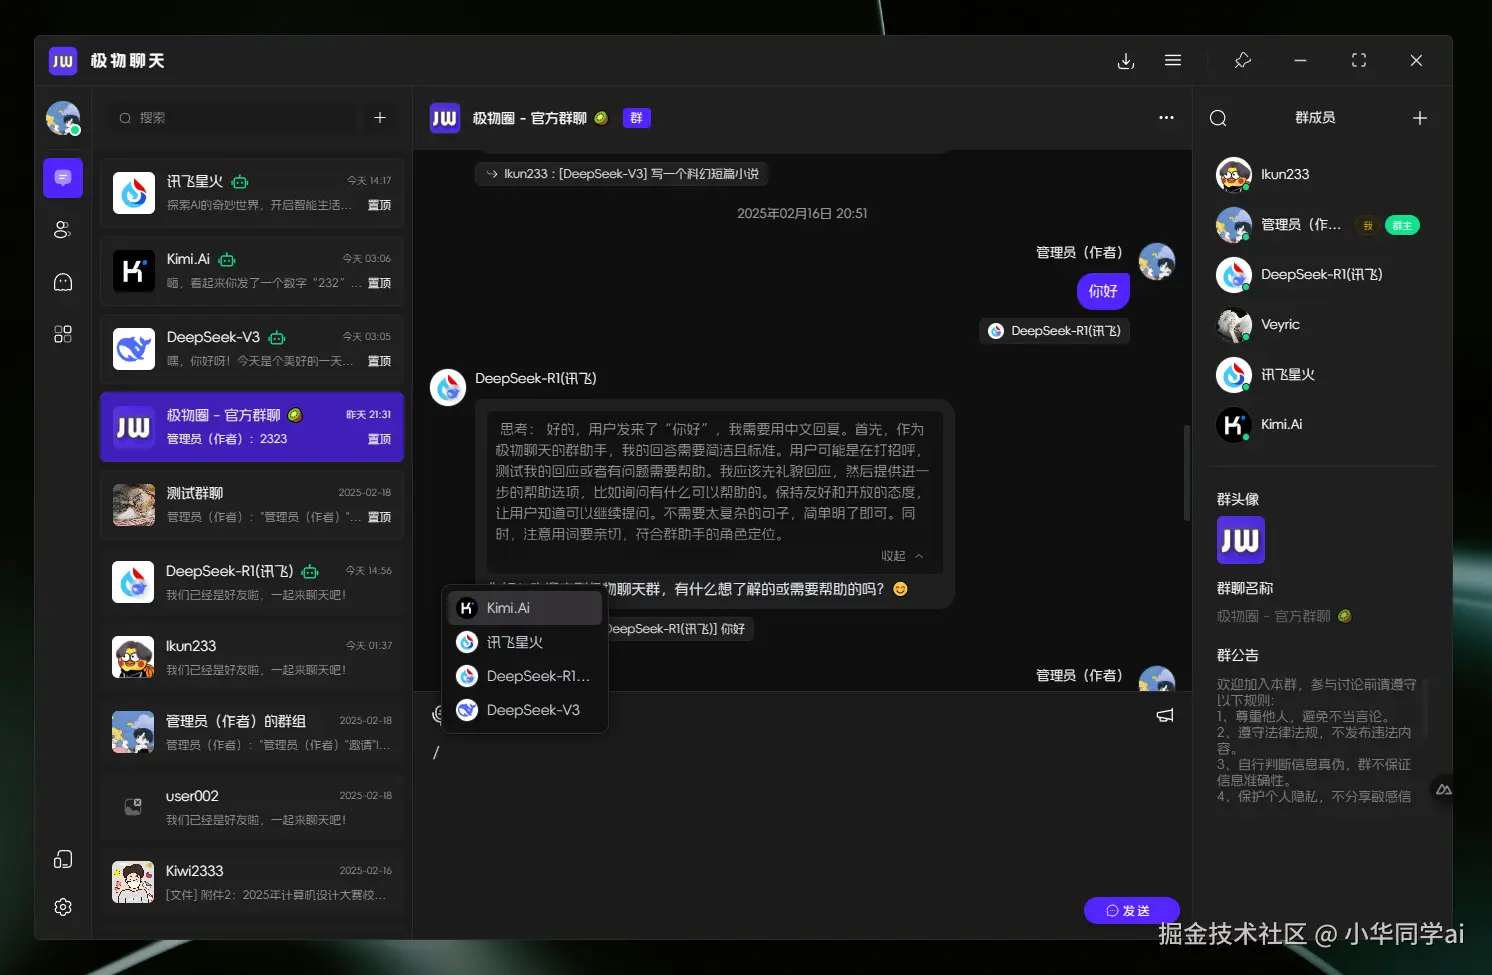
Task: Open the DeepSeek-V3 conversation
Action: pos(252,349)
